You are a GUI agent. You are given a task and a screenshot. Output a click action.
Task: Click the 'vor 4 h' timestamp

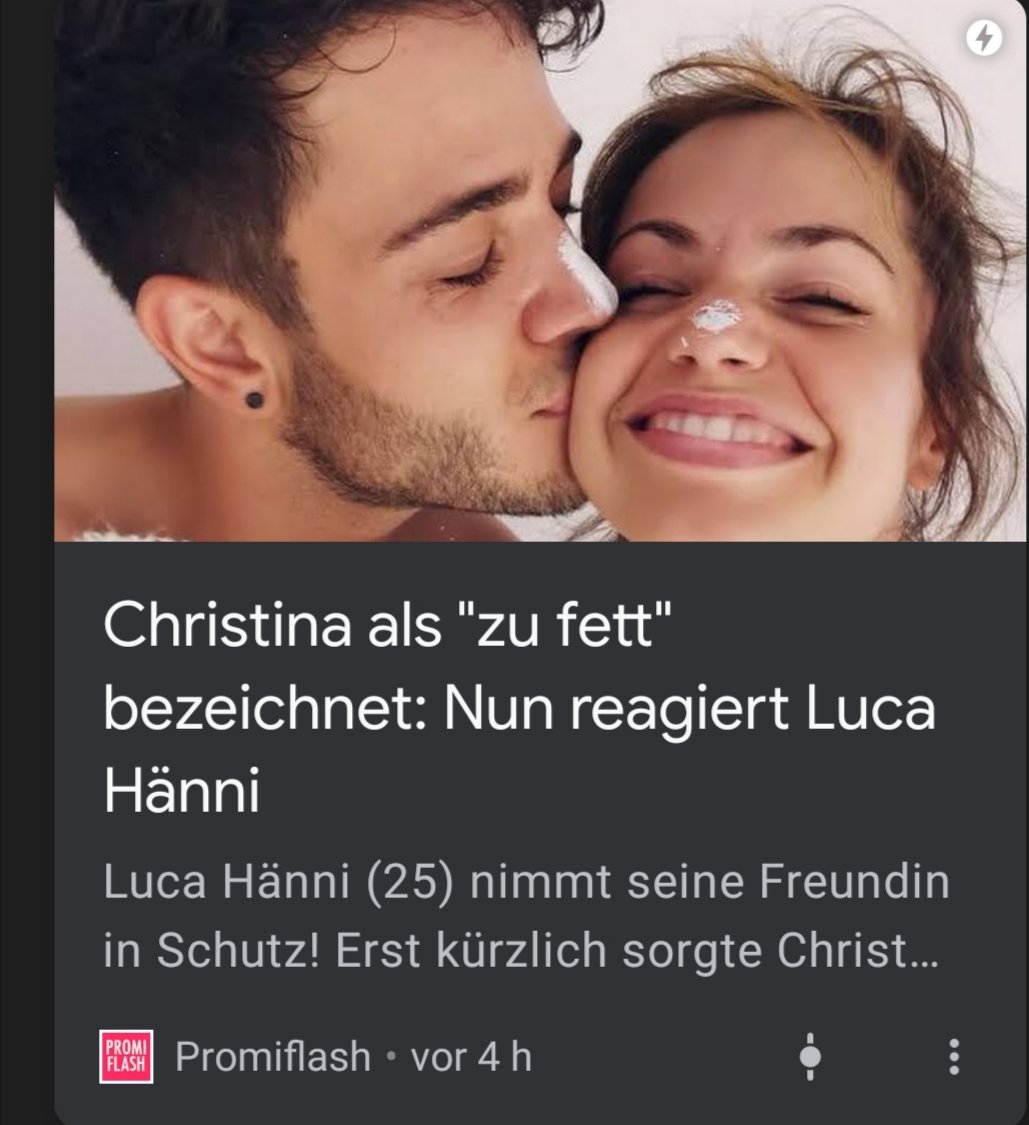(x=471, y=1057)
